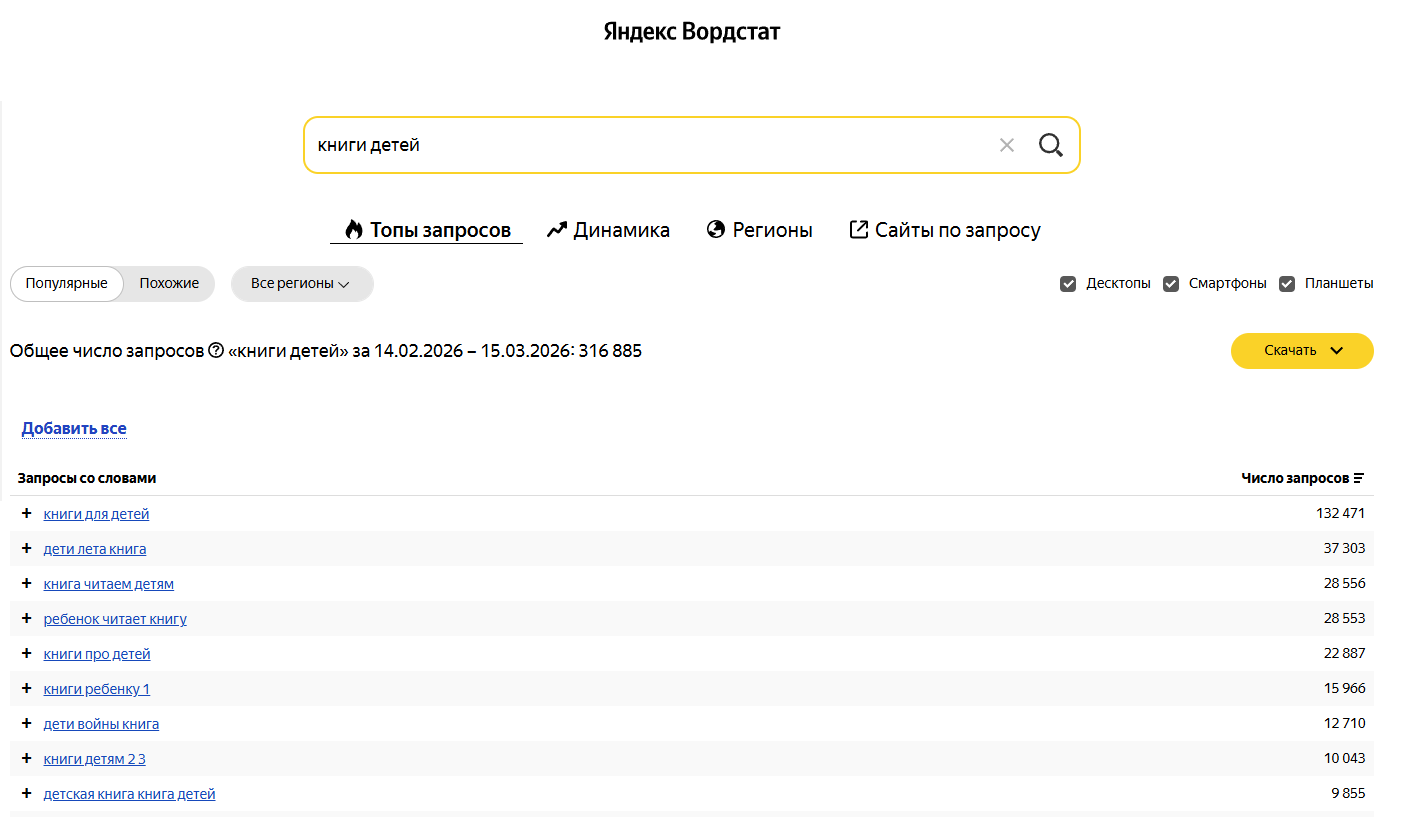Viewport: 1405px width, 817px height.
Task: Open the Сайты по запросу tab
Action: coord(945,230)
